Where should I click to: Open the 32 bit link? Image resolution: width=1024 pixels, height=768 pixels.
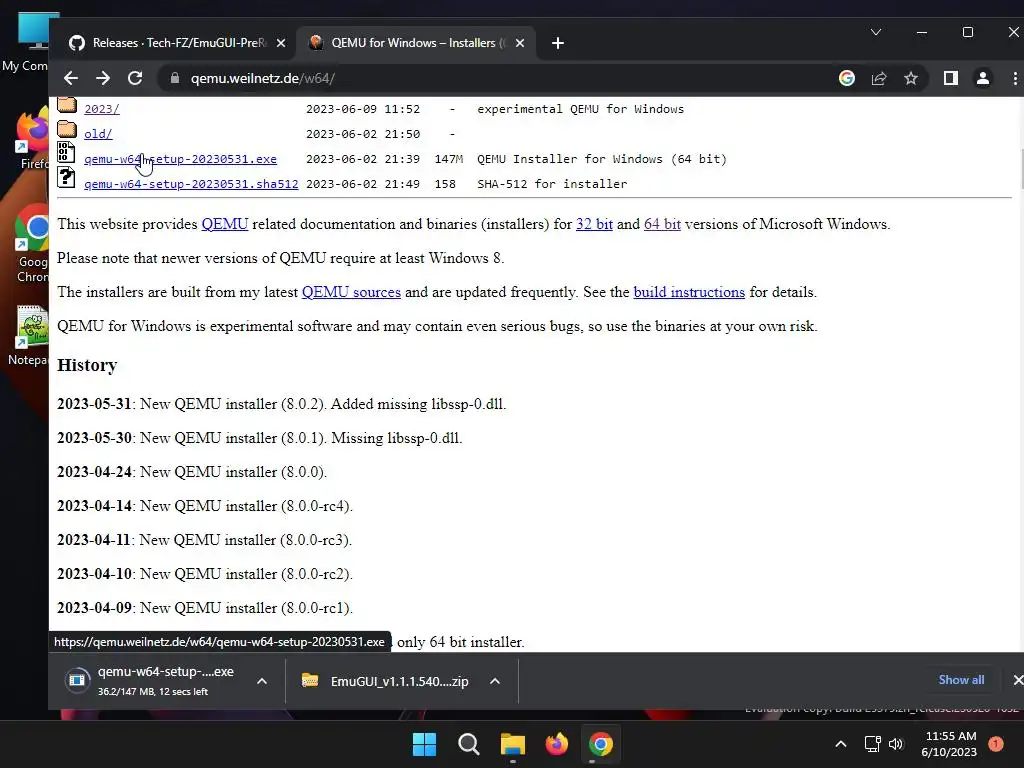pyautogui.click(x=594, y=224)
